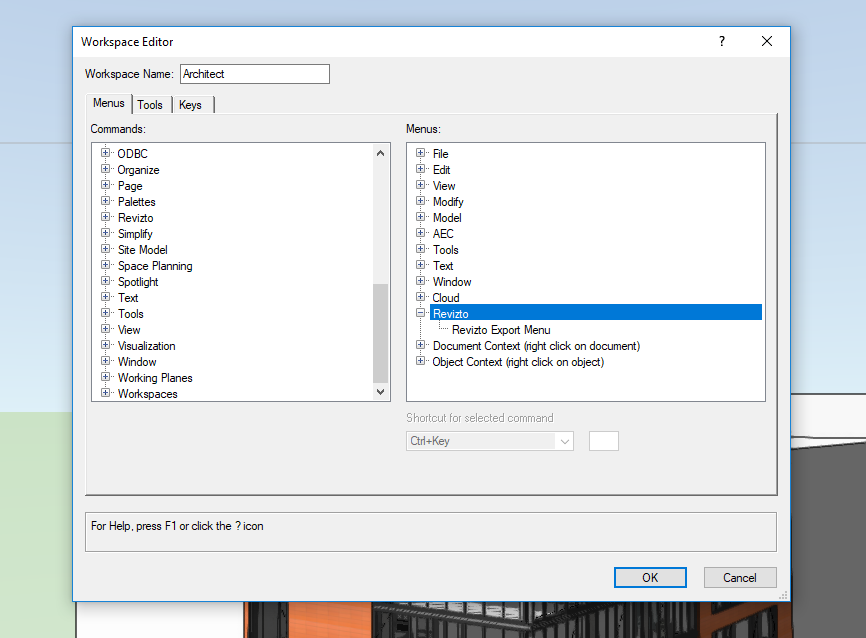Click the Workspace Name text field
Viewport: 866px width, 638px height.
(254, 74)
